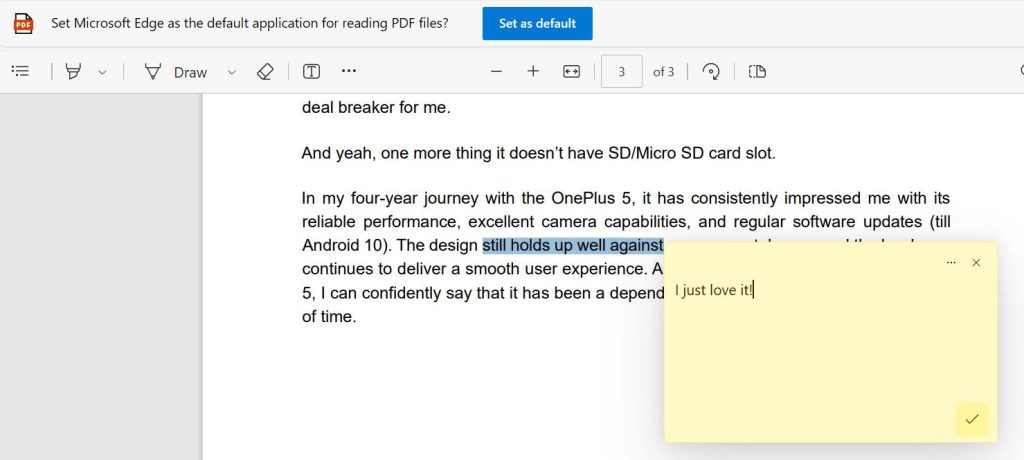This screenshot has height=460, width=1024.
Task: Save the comment with the checkmark button
Action: click(971, 419)
